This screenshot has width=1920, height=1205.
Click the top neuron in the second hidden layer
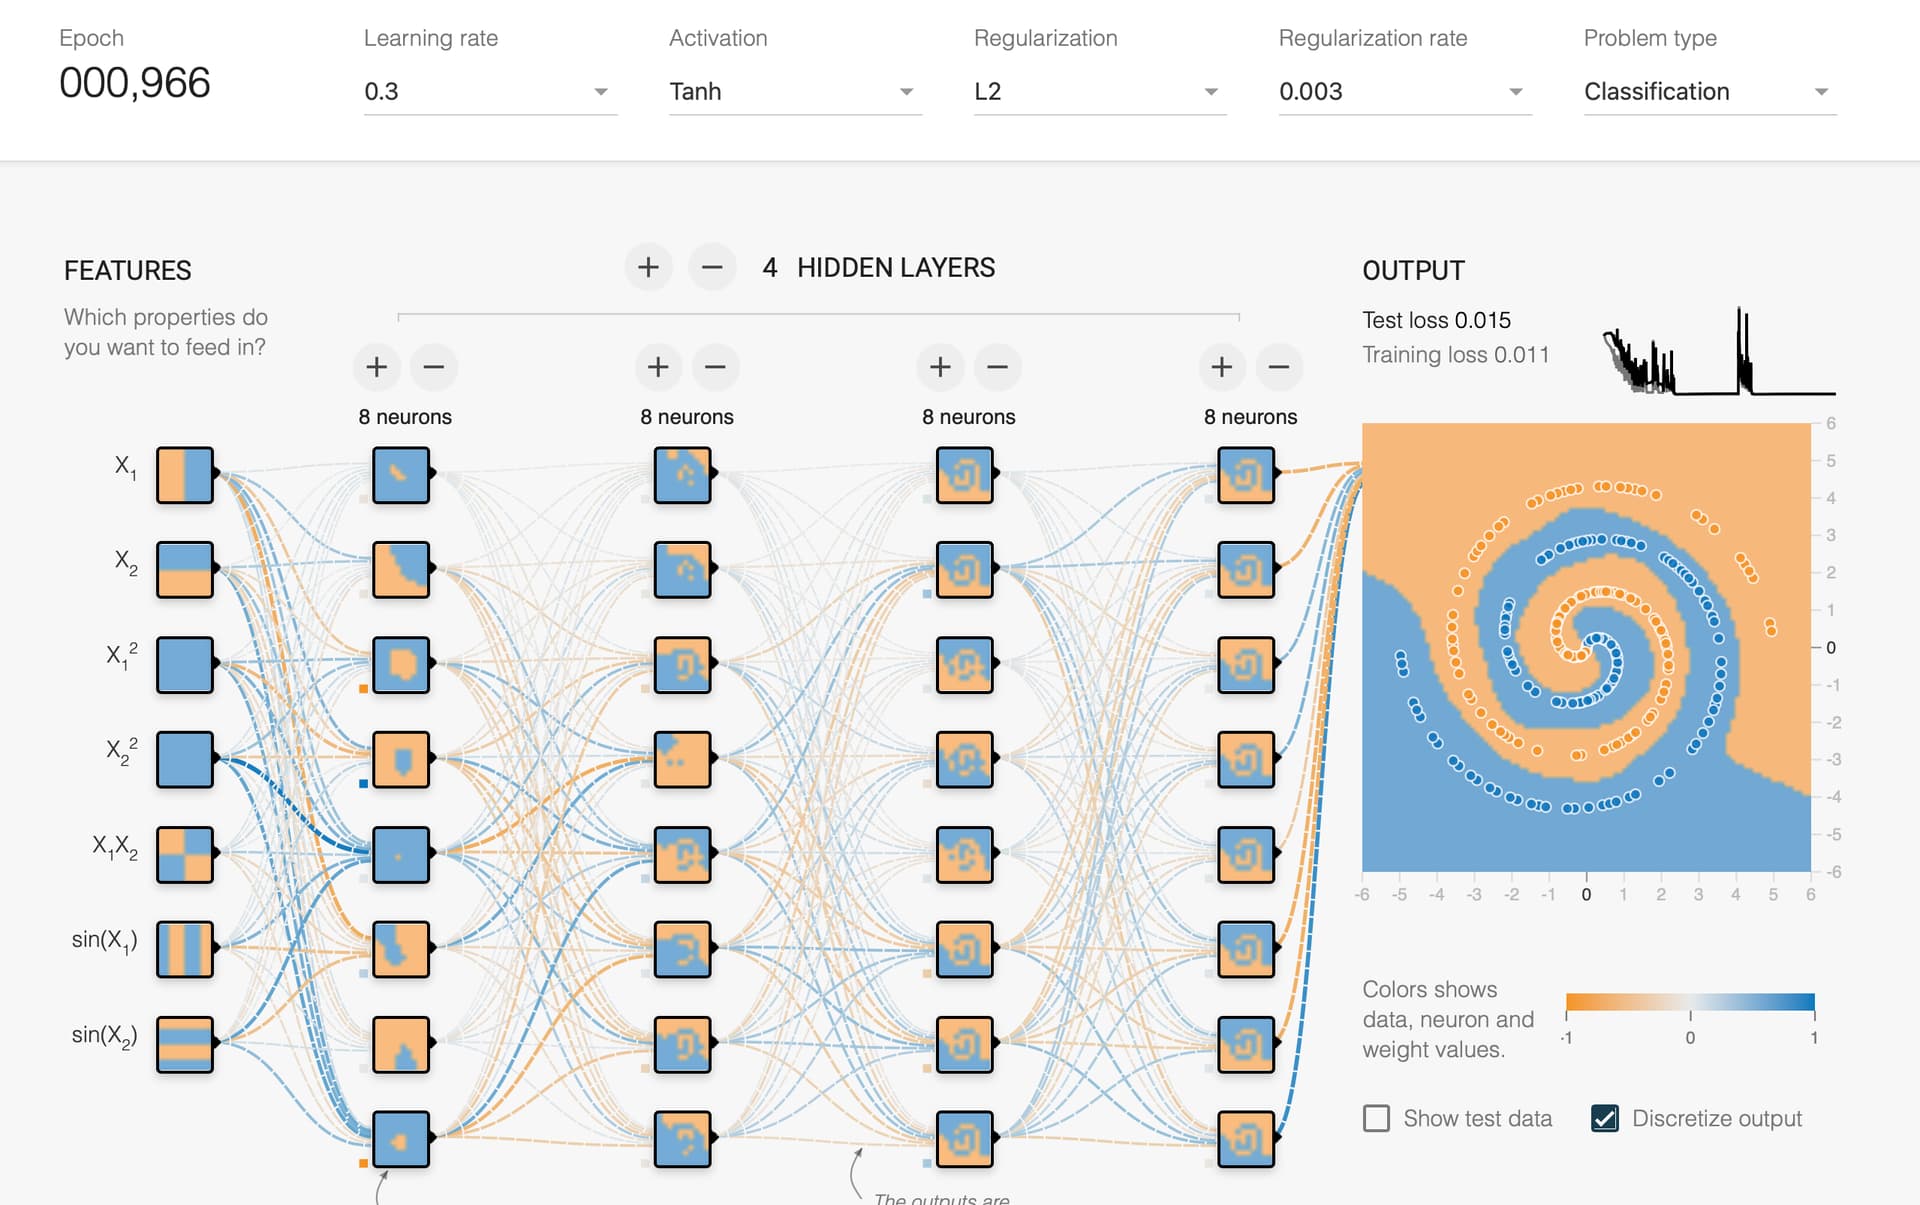[x=682, y=476]
